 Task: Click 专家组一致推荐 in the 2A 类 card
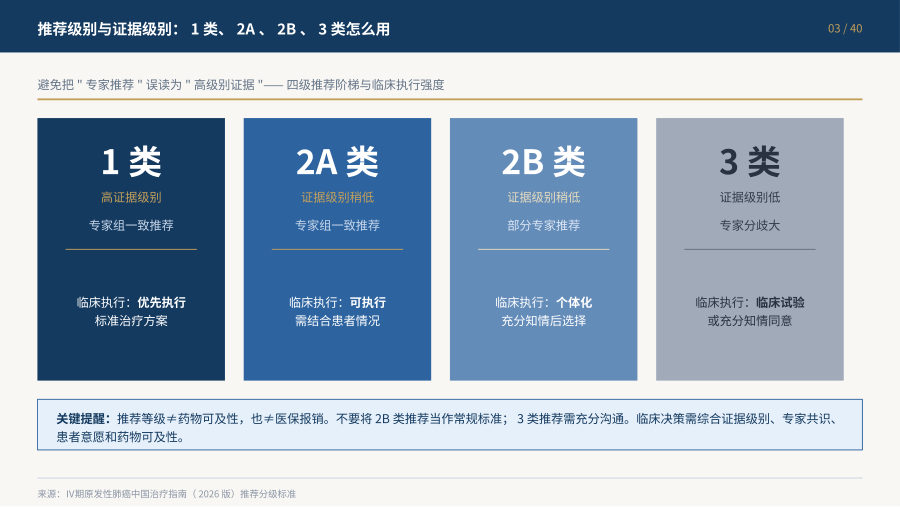coord(337,225)
